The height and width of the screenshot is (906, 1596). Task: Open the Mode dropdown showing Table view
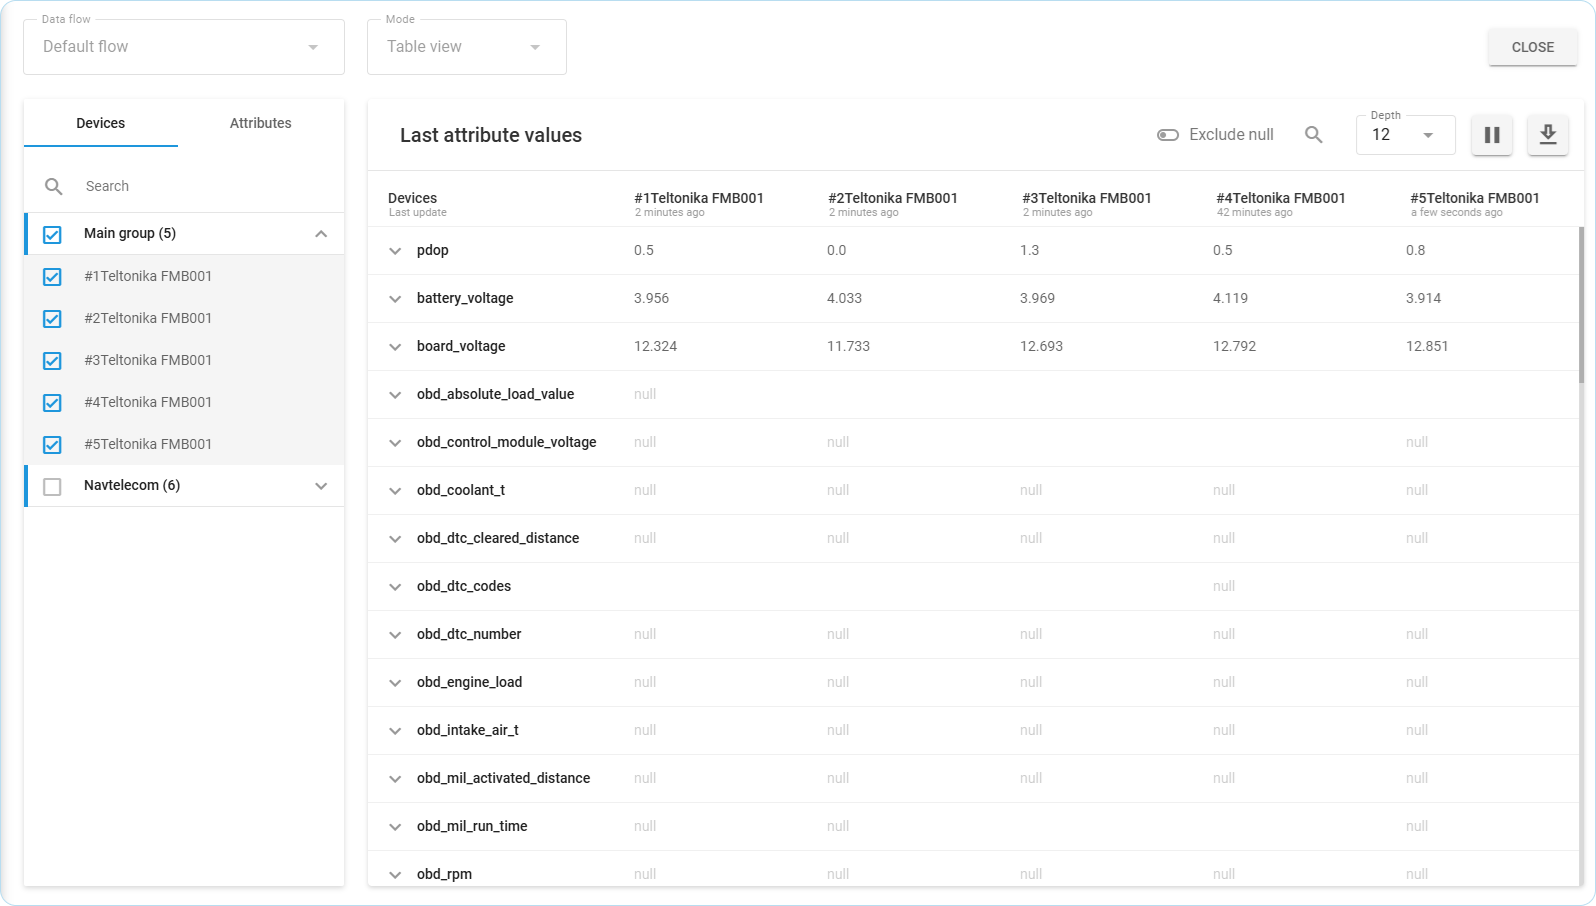(x=466, y=47)
